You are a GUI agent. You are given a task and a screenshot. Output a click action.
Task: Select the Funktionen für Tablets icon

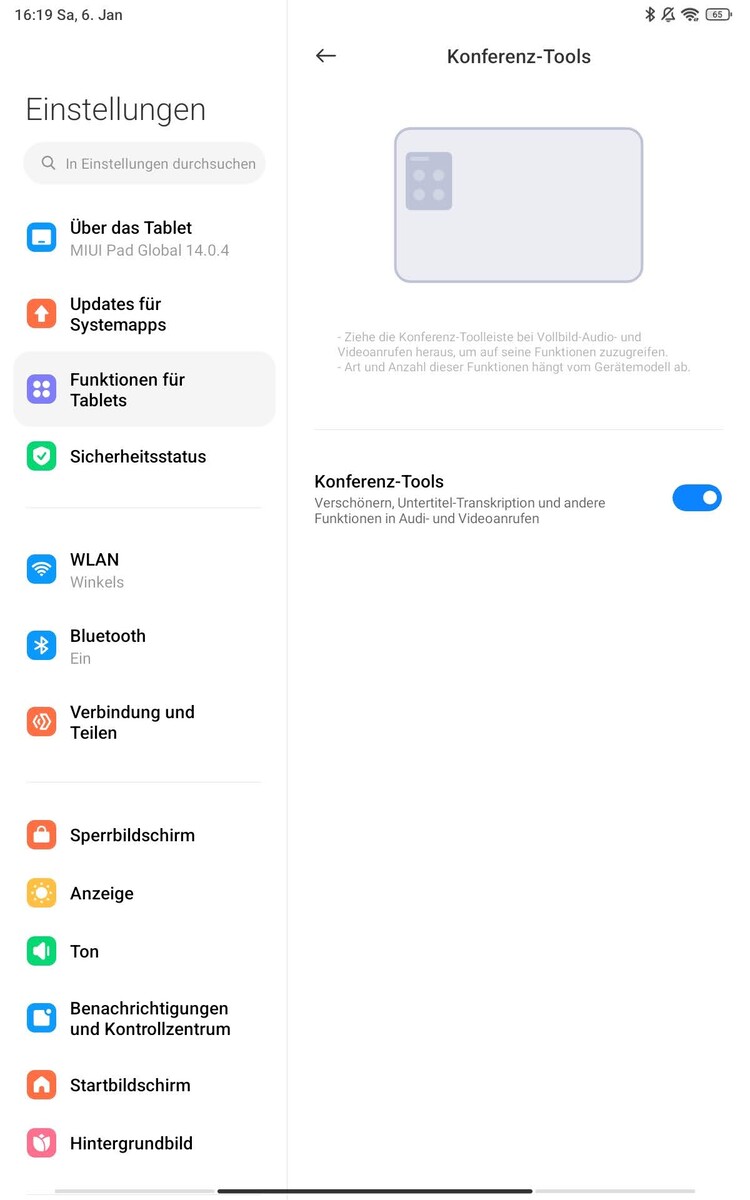pyautogui.click(x=41, y=390)
